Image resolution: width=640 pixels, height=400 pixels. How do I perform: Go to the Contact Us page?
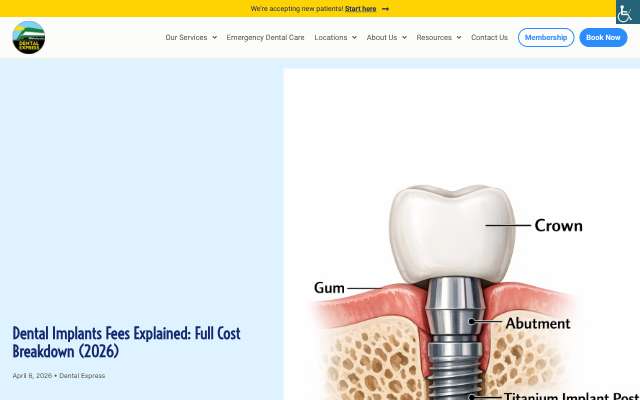[x=489, y=37]
